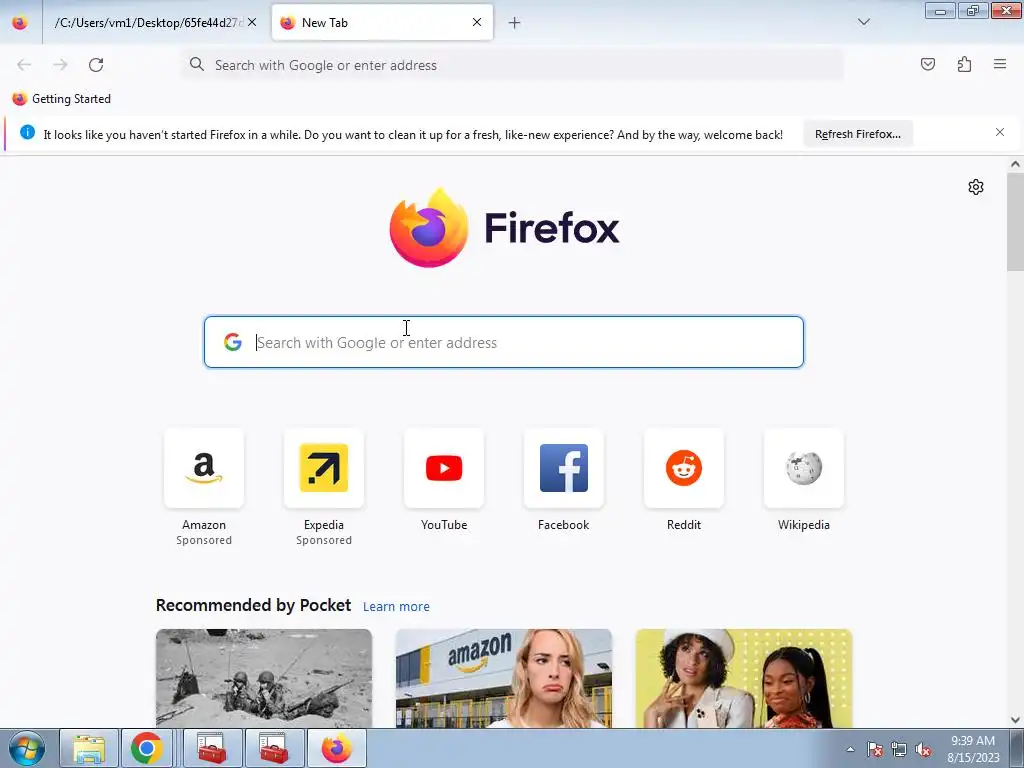1024x768 pixels.
Task: Open the new tab personalize gear icon
Action: click(x=976, y=187)
